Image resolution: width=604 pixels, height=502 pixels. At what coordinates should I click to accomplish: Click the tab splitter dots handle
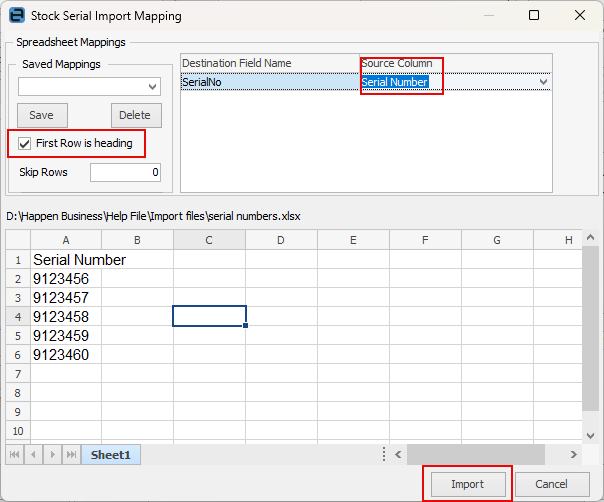point(384,455)
